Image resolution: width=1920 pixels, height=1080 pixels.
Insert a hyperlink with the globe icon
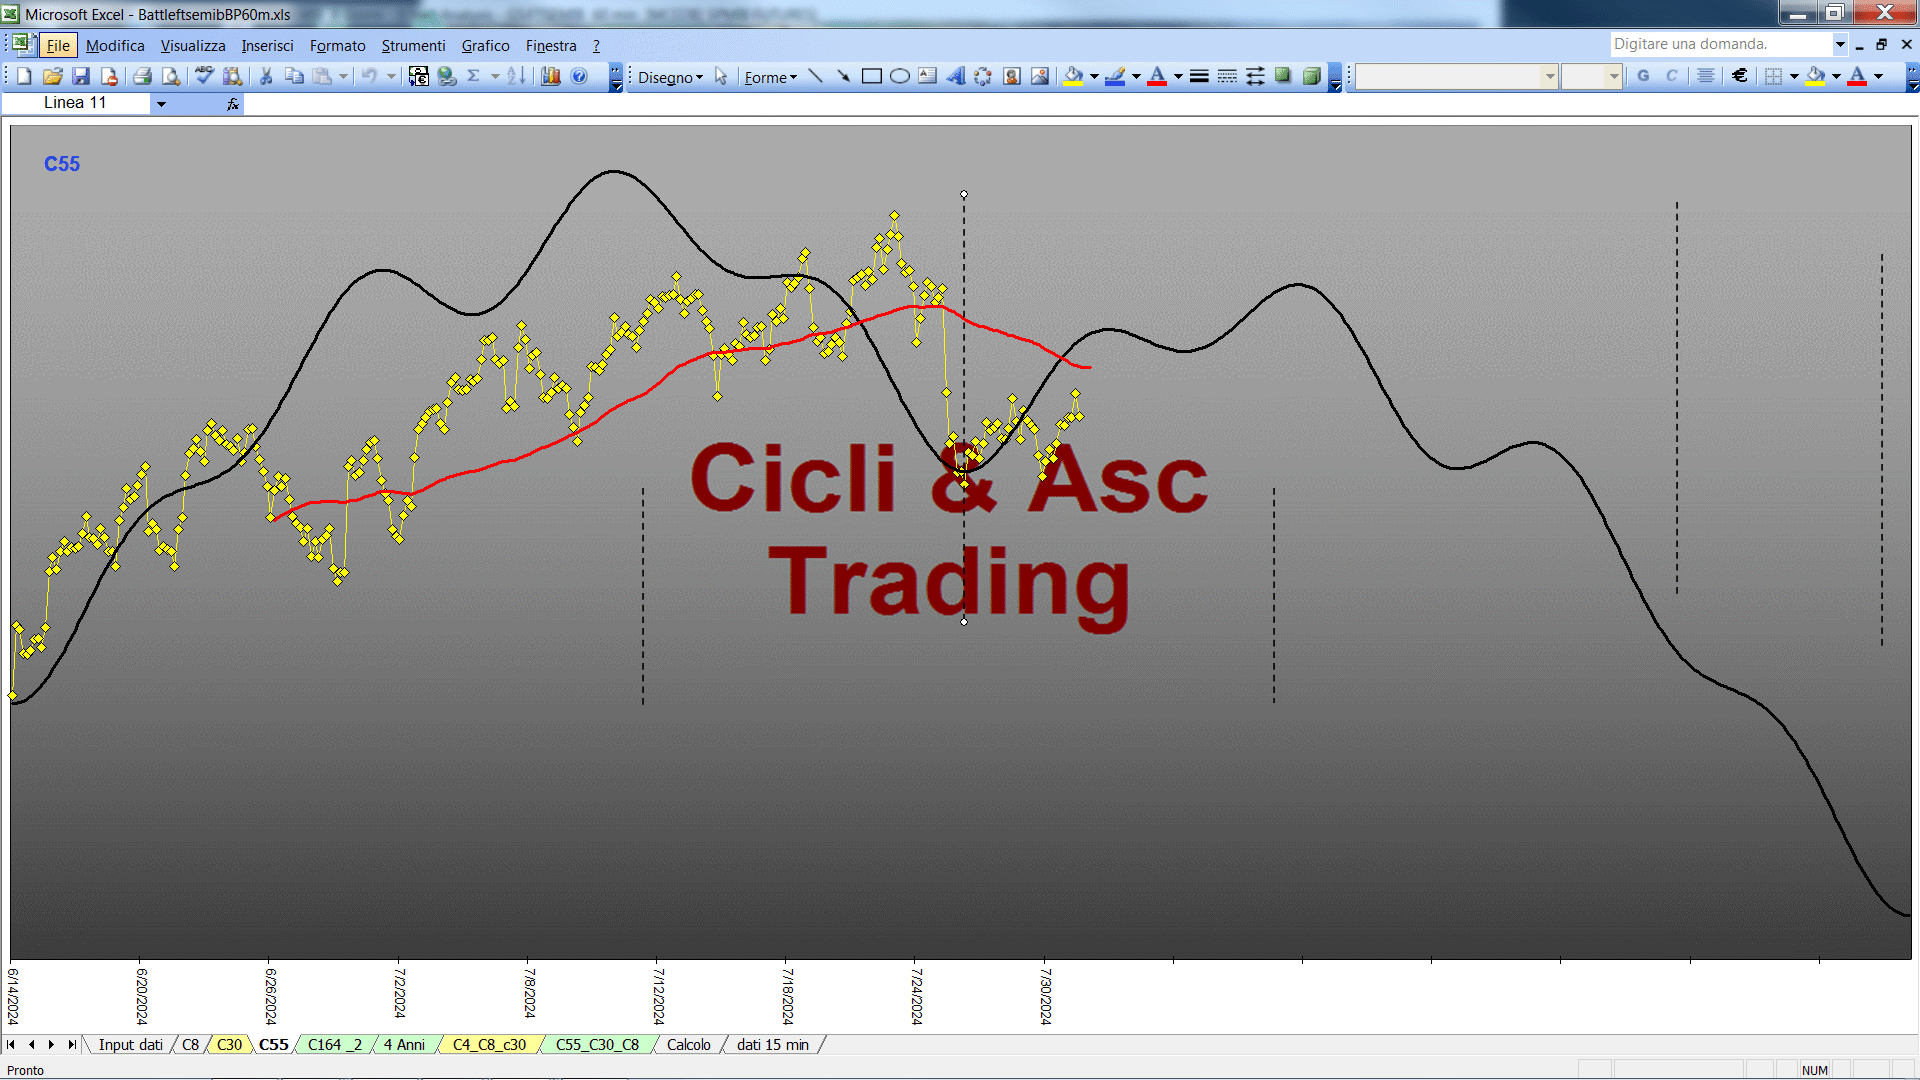pos(447,77)
